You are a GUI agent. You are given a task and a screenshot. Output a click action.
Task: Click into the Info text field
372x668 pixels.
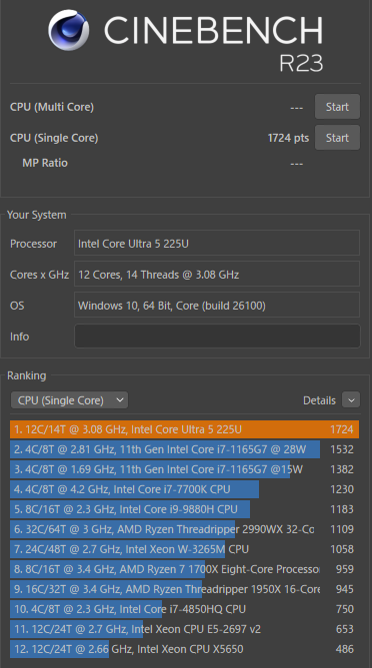217,336
